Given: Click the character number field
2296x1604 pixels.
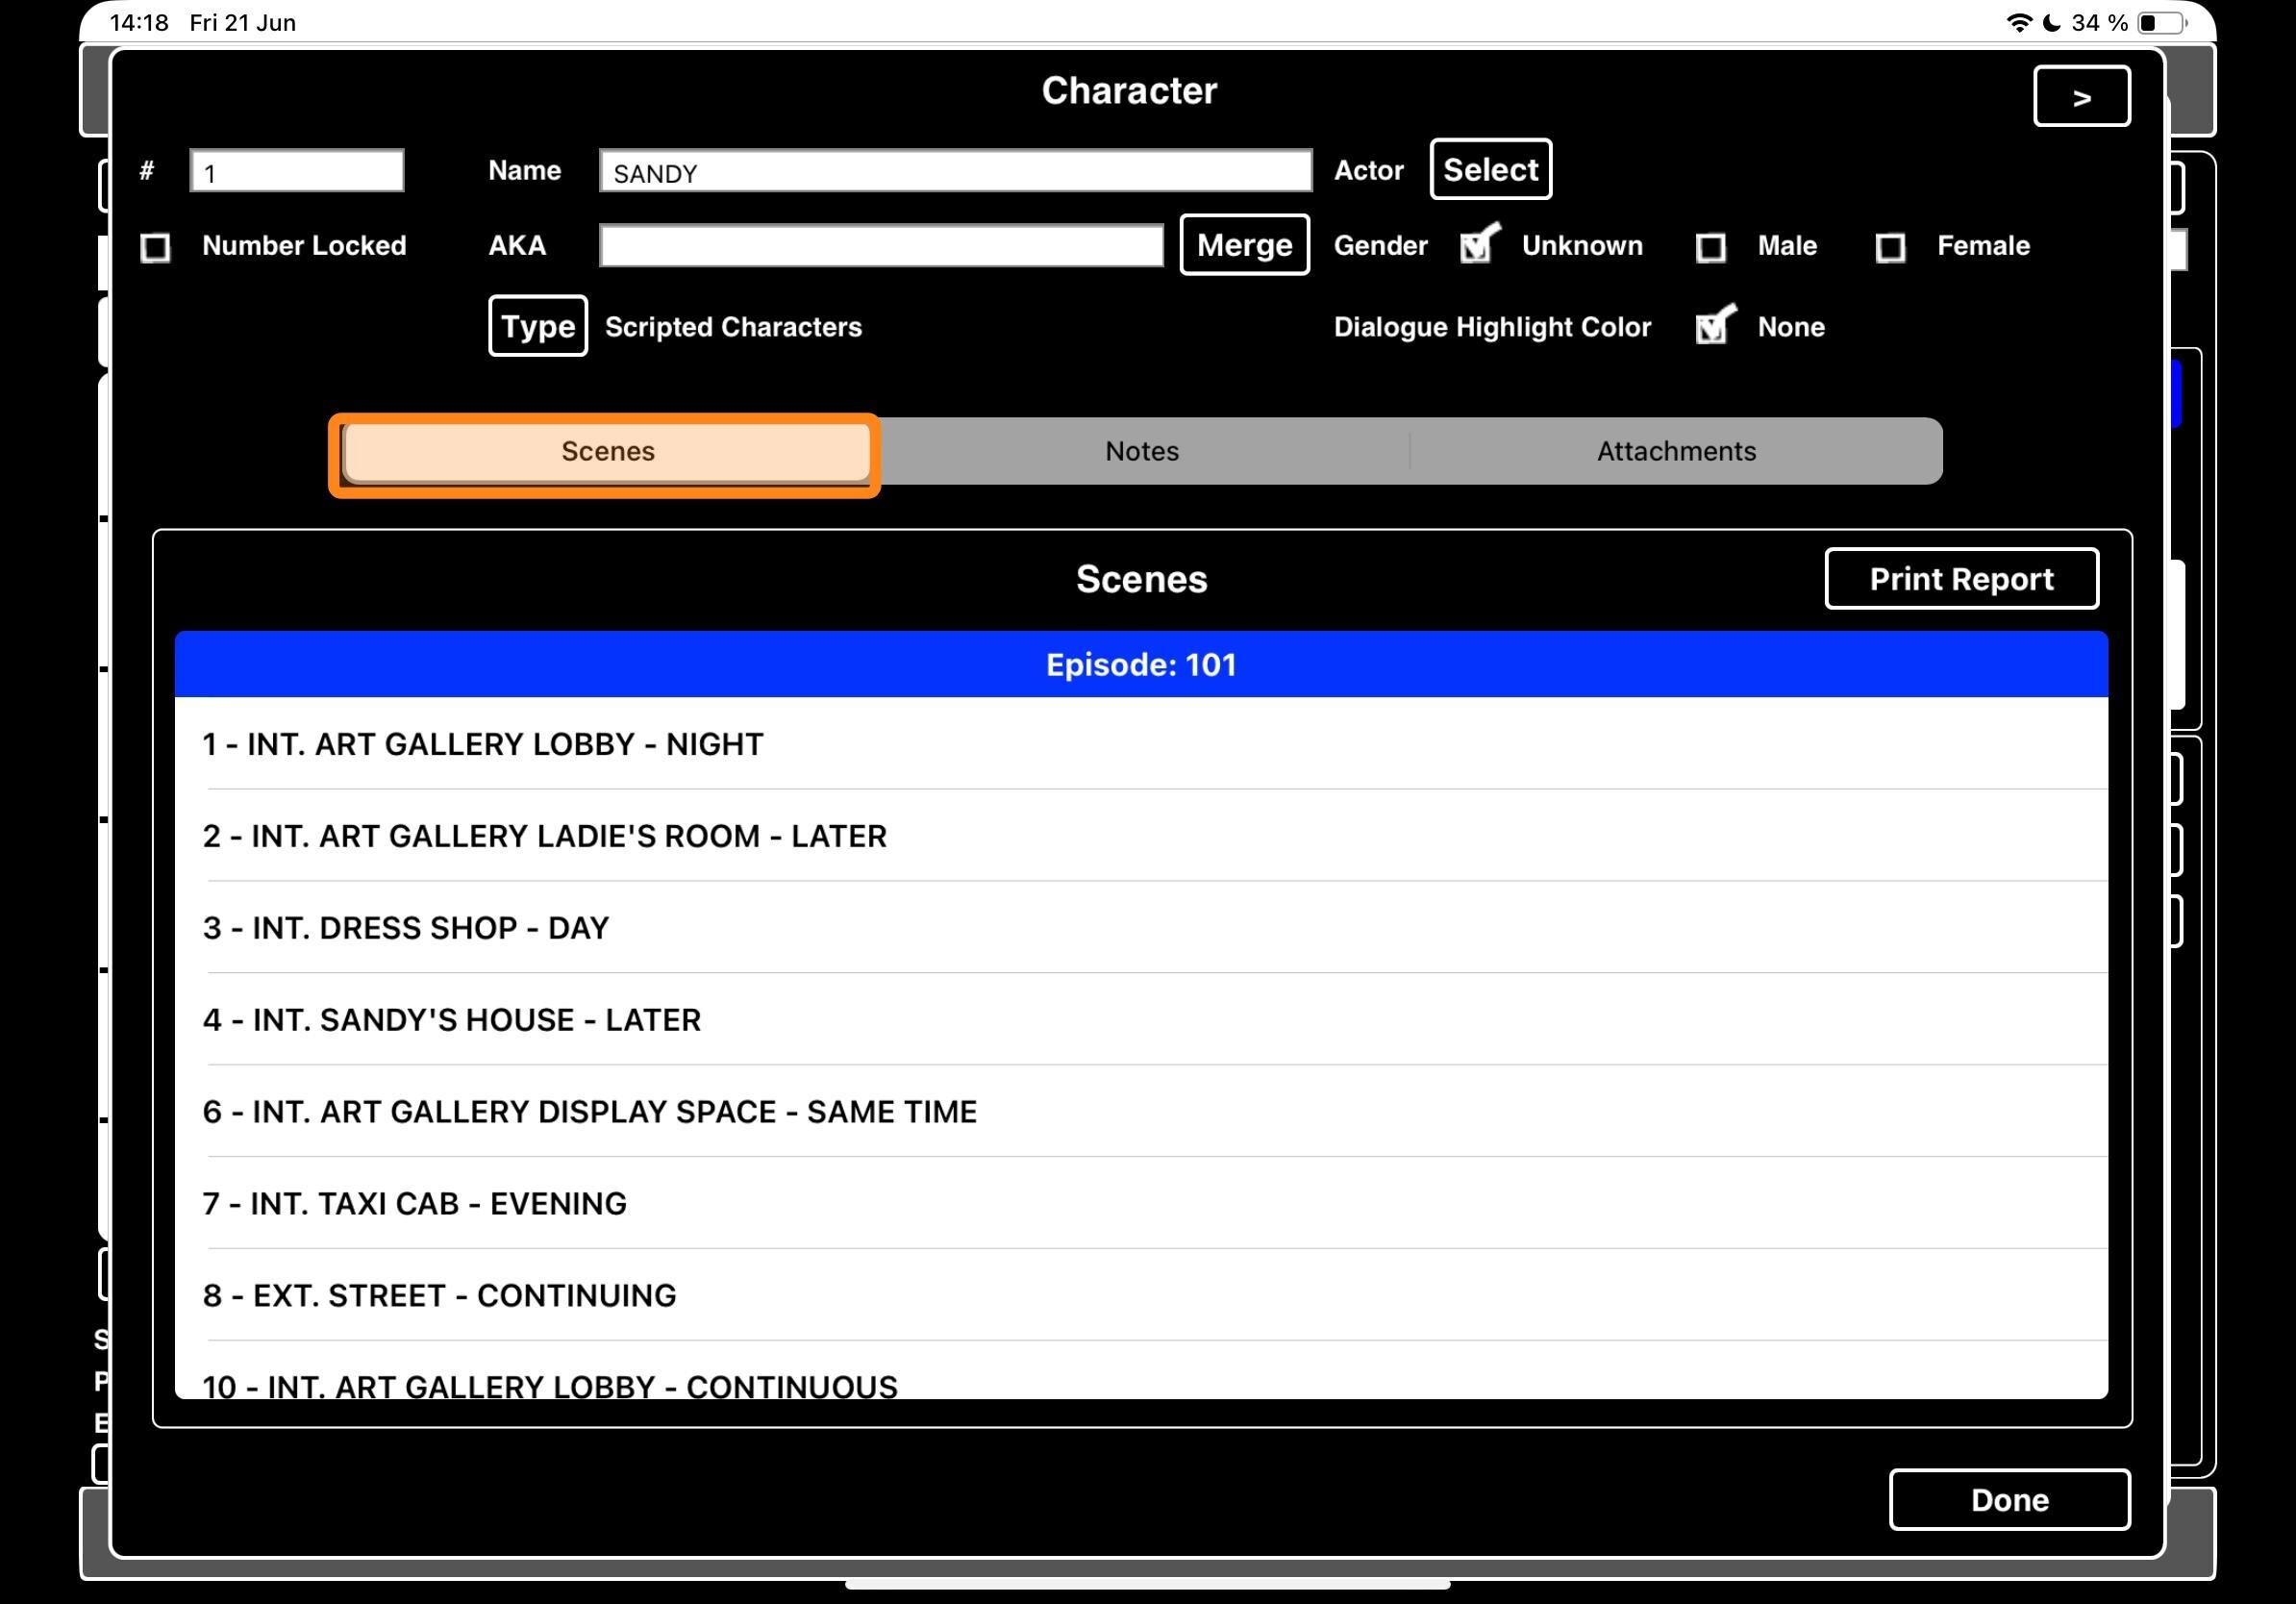Looking at the screenshot, I should click(x=297, y=172).
